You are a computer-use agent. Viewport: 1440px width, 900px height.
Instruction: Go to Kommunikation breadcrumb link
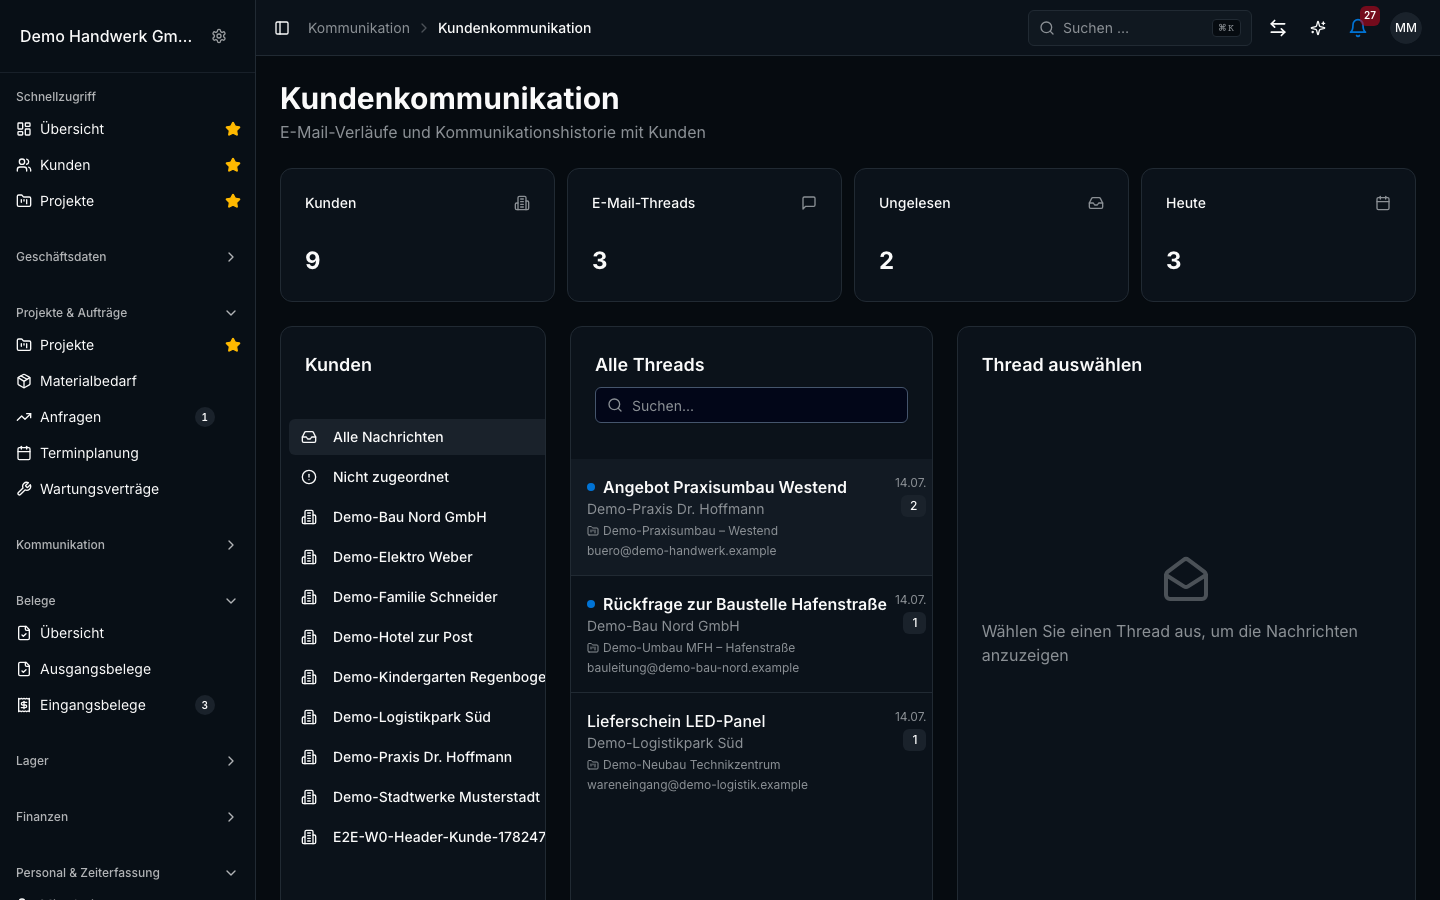point(359,28)
